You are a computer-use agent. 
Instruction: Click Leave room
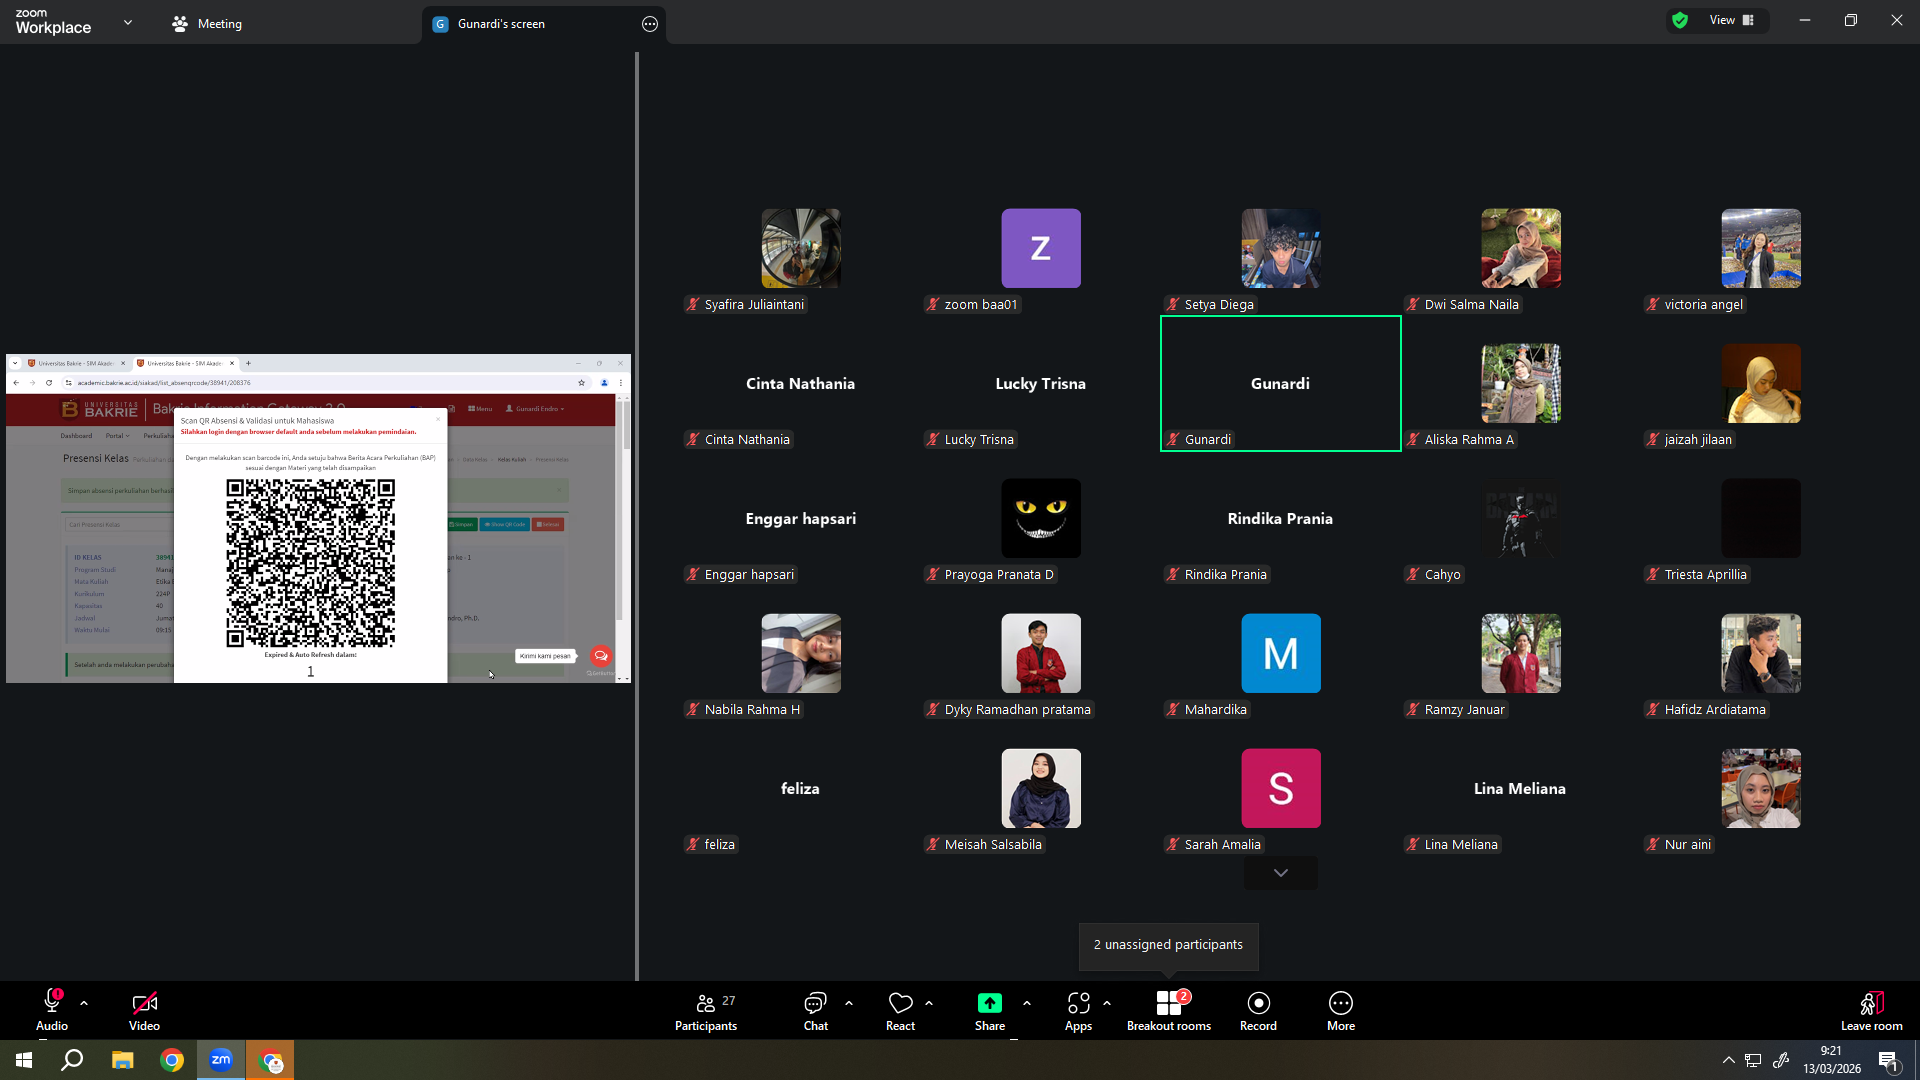coord(1871,1010)
